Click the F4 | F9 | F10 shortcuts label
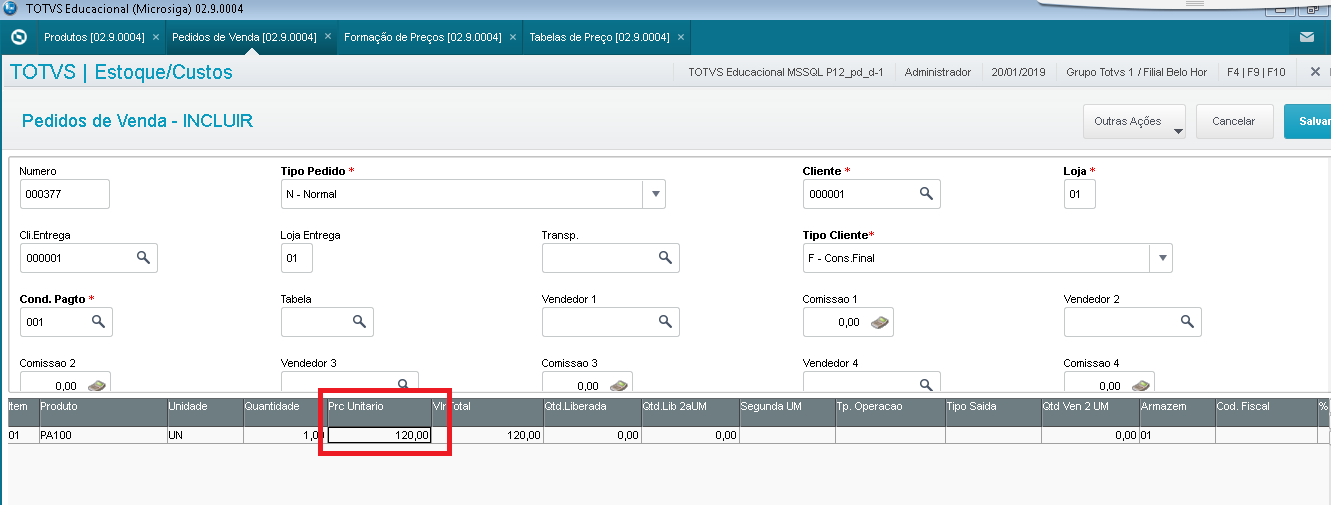 point(1256,72)
